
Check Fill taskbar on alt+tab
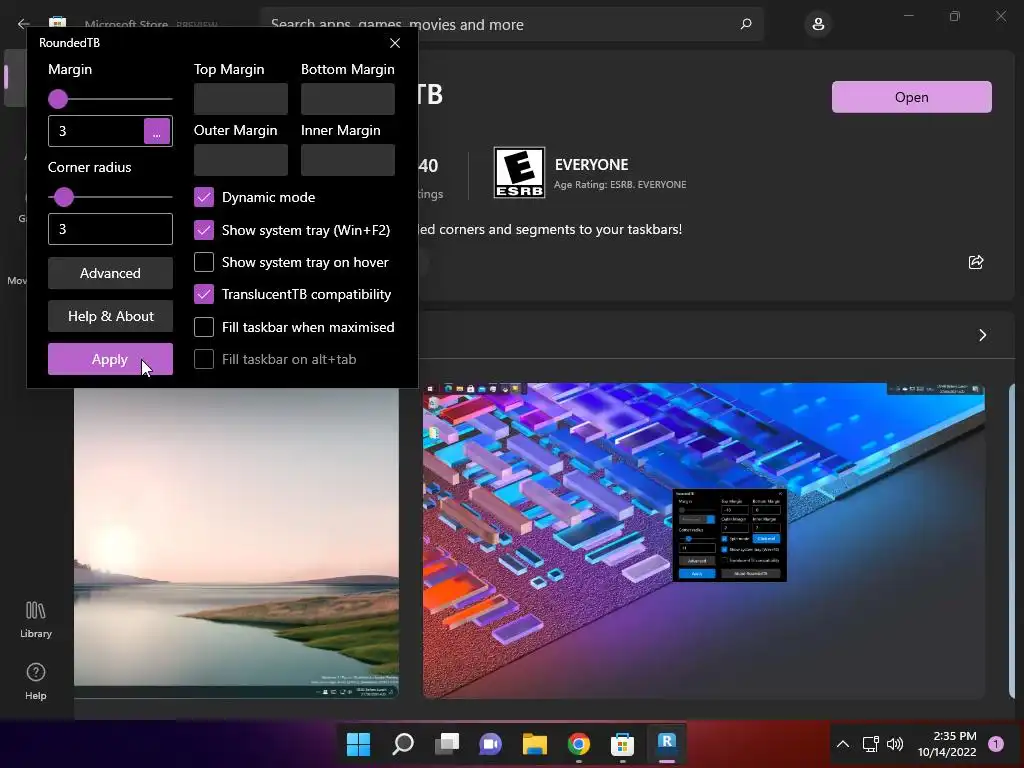pyautogui.click(x=204, y=359)
